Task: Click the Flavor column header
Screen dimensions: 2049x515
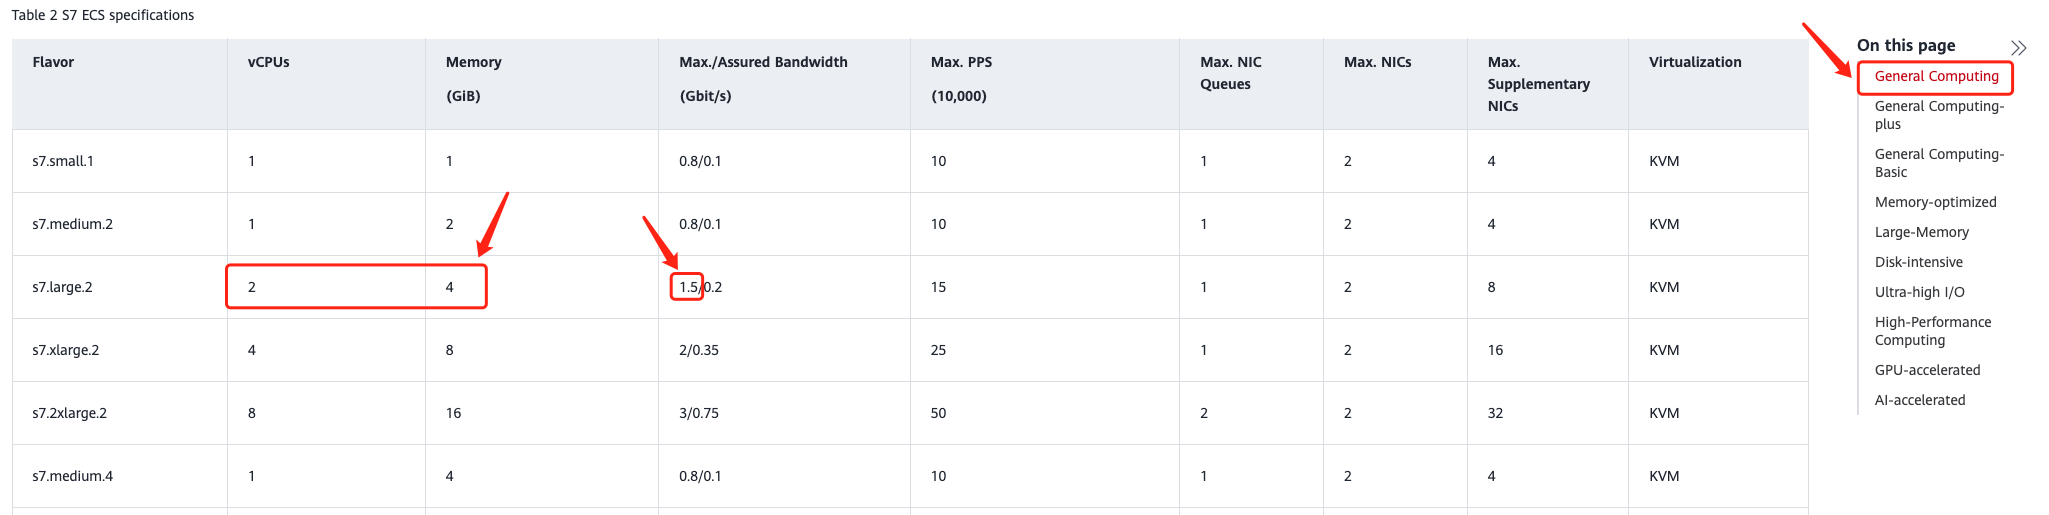Action: pos(53,62)
